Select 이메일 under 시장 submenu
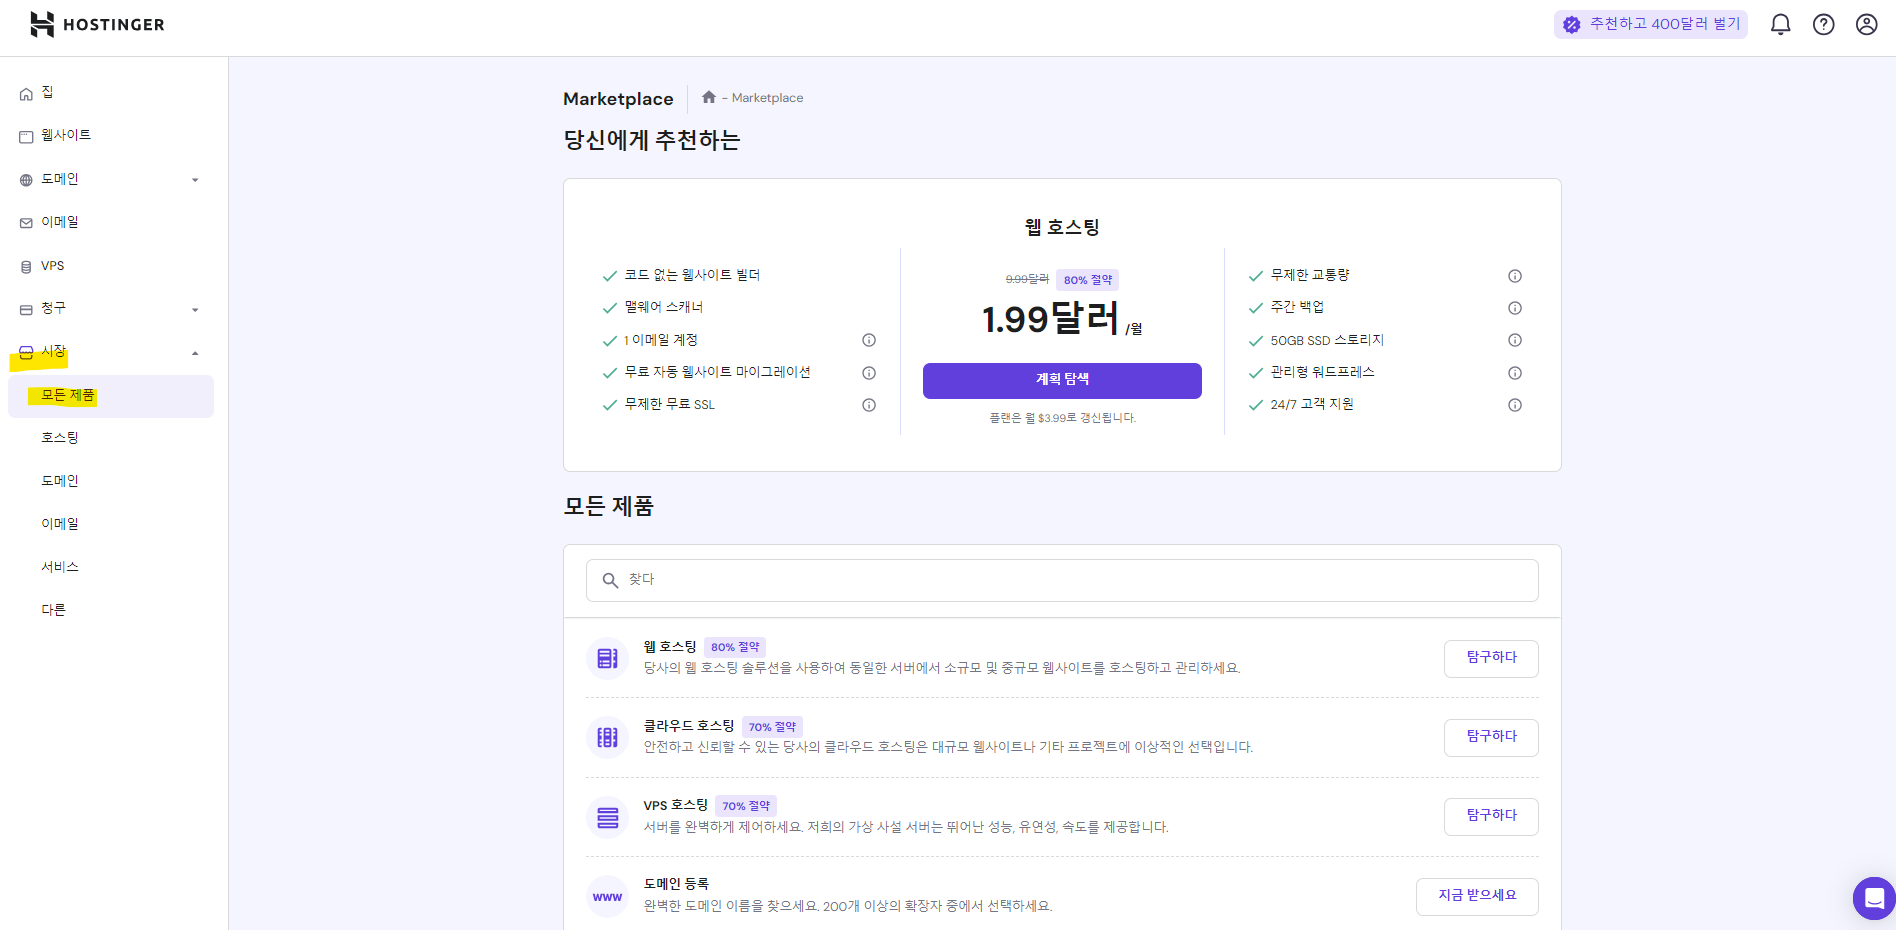The image size is (1896, 930). point(60,524)
